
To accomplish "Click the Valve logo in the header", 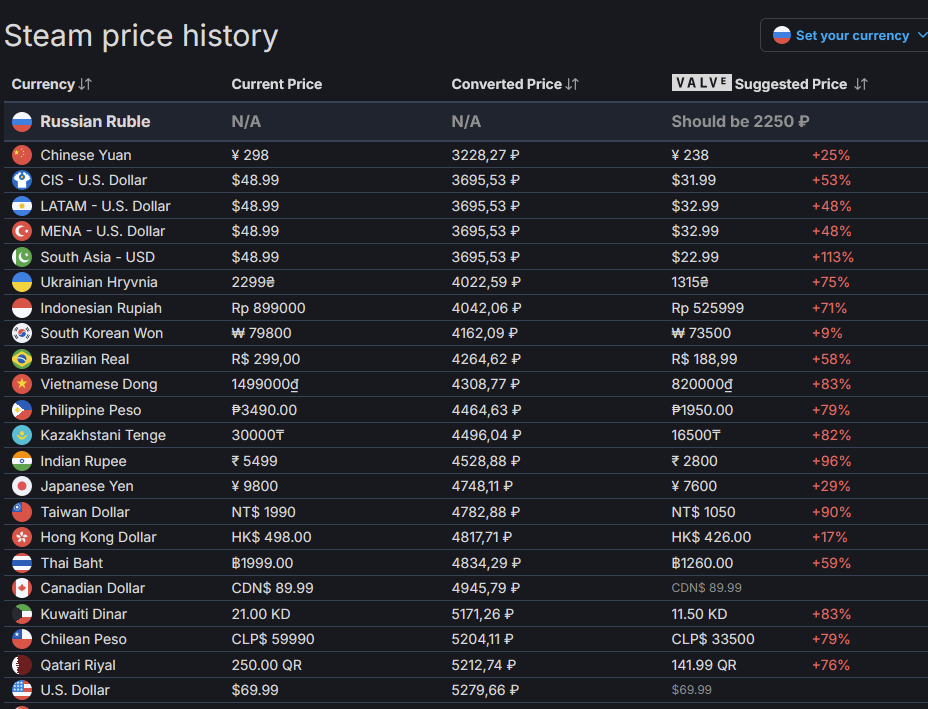I will 701,83.
